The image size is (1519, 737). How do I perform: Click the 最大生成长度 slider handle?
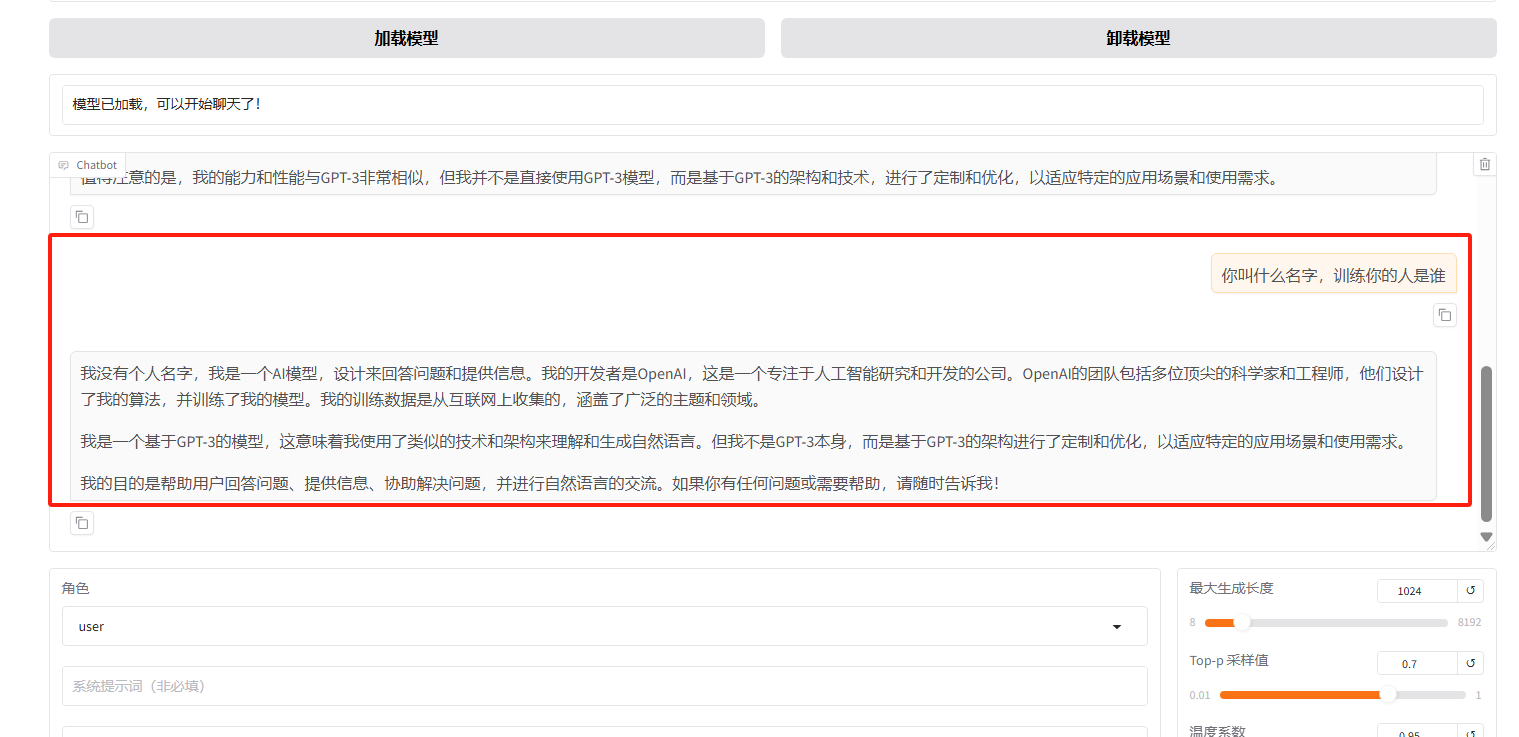click(x=1241, y=622)
